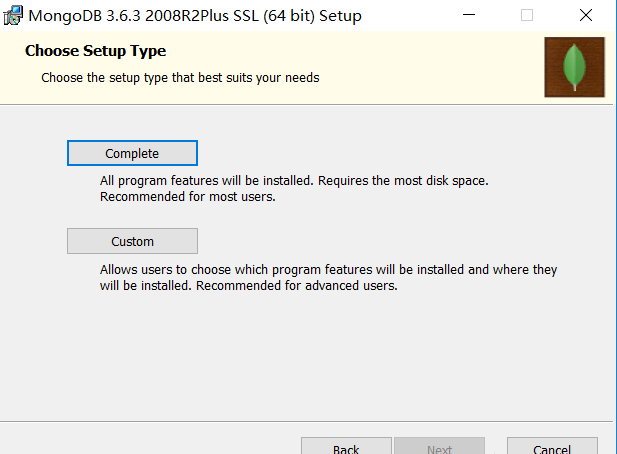Click the 'Allows users to choose' description text

(328, 270)
